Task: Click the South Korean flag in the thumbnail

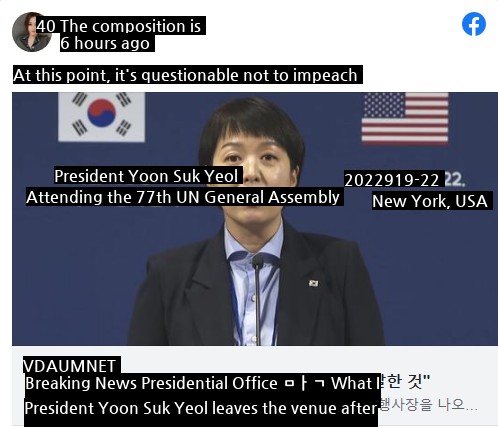Action: (x=102, y=117)
